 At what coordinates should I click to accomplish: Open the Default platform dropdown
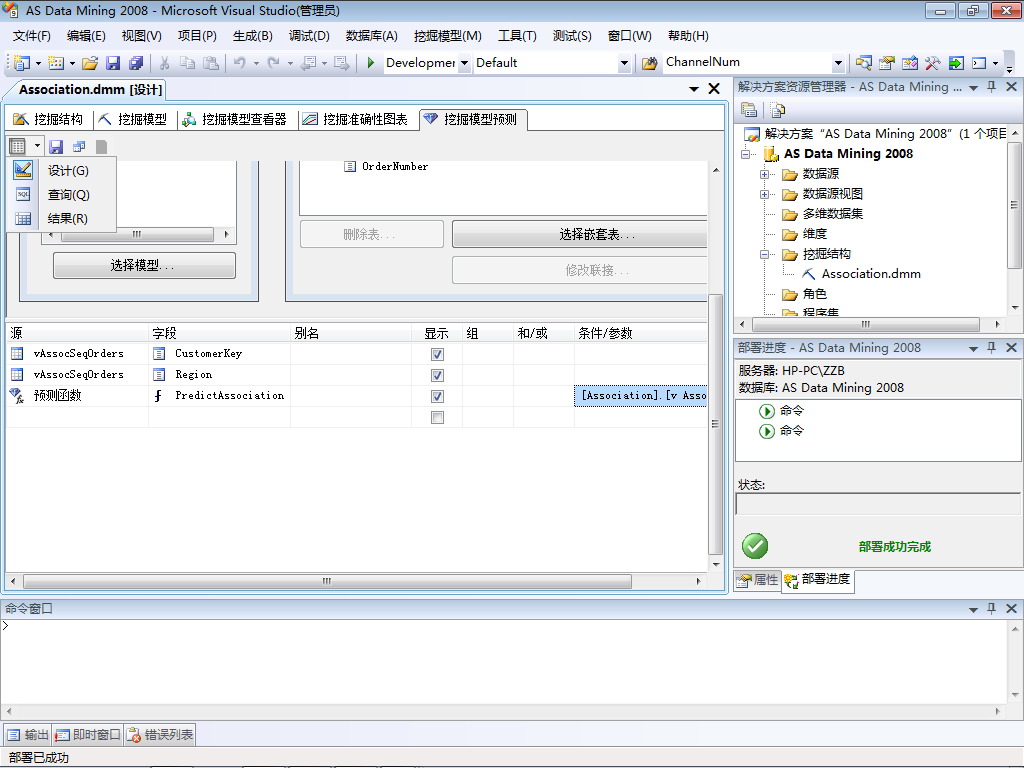[x=624, y=63]
